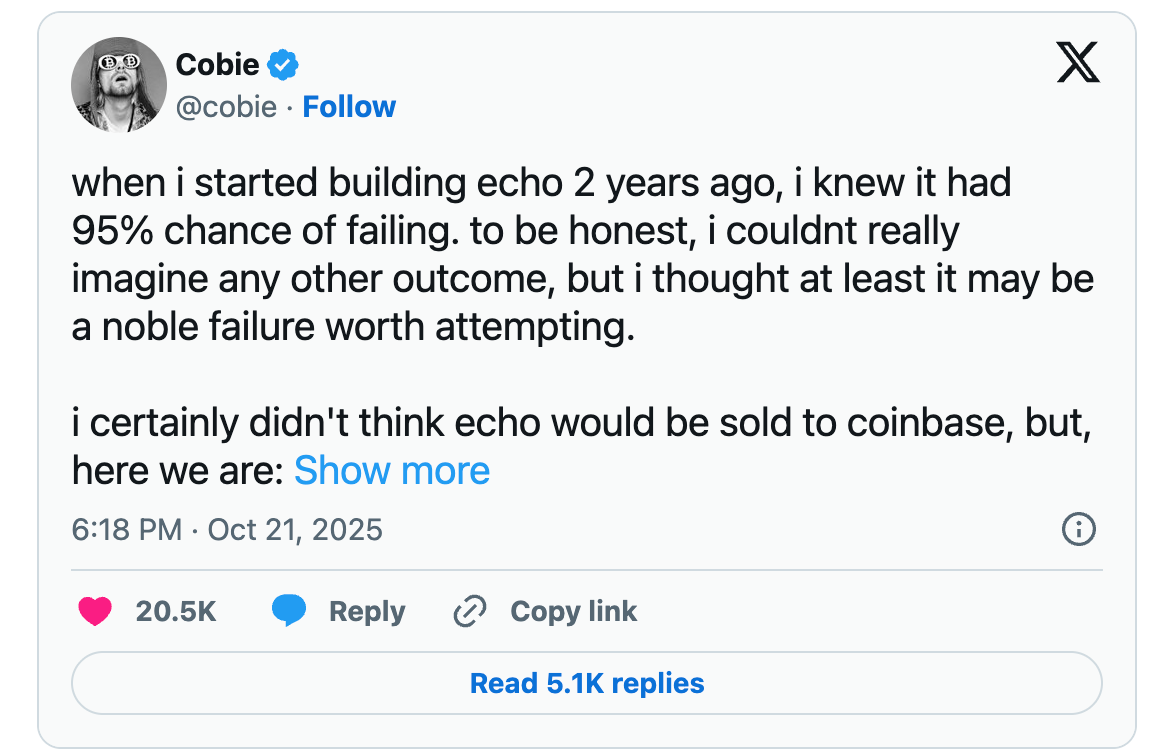Select the 20.5K like count
The height and width of the screenshot is (754, 1156).
[176, 611]
